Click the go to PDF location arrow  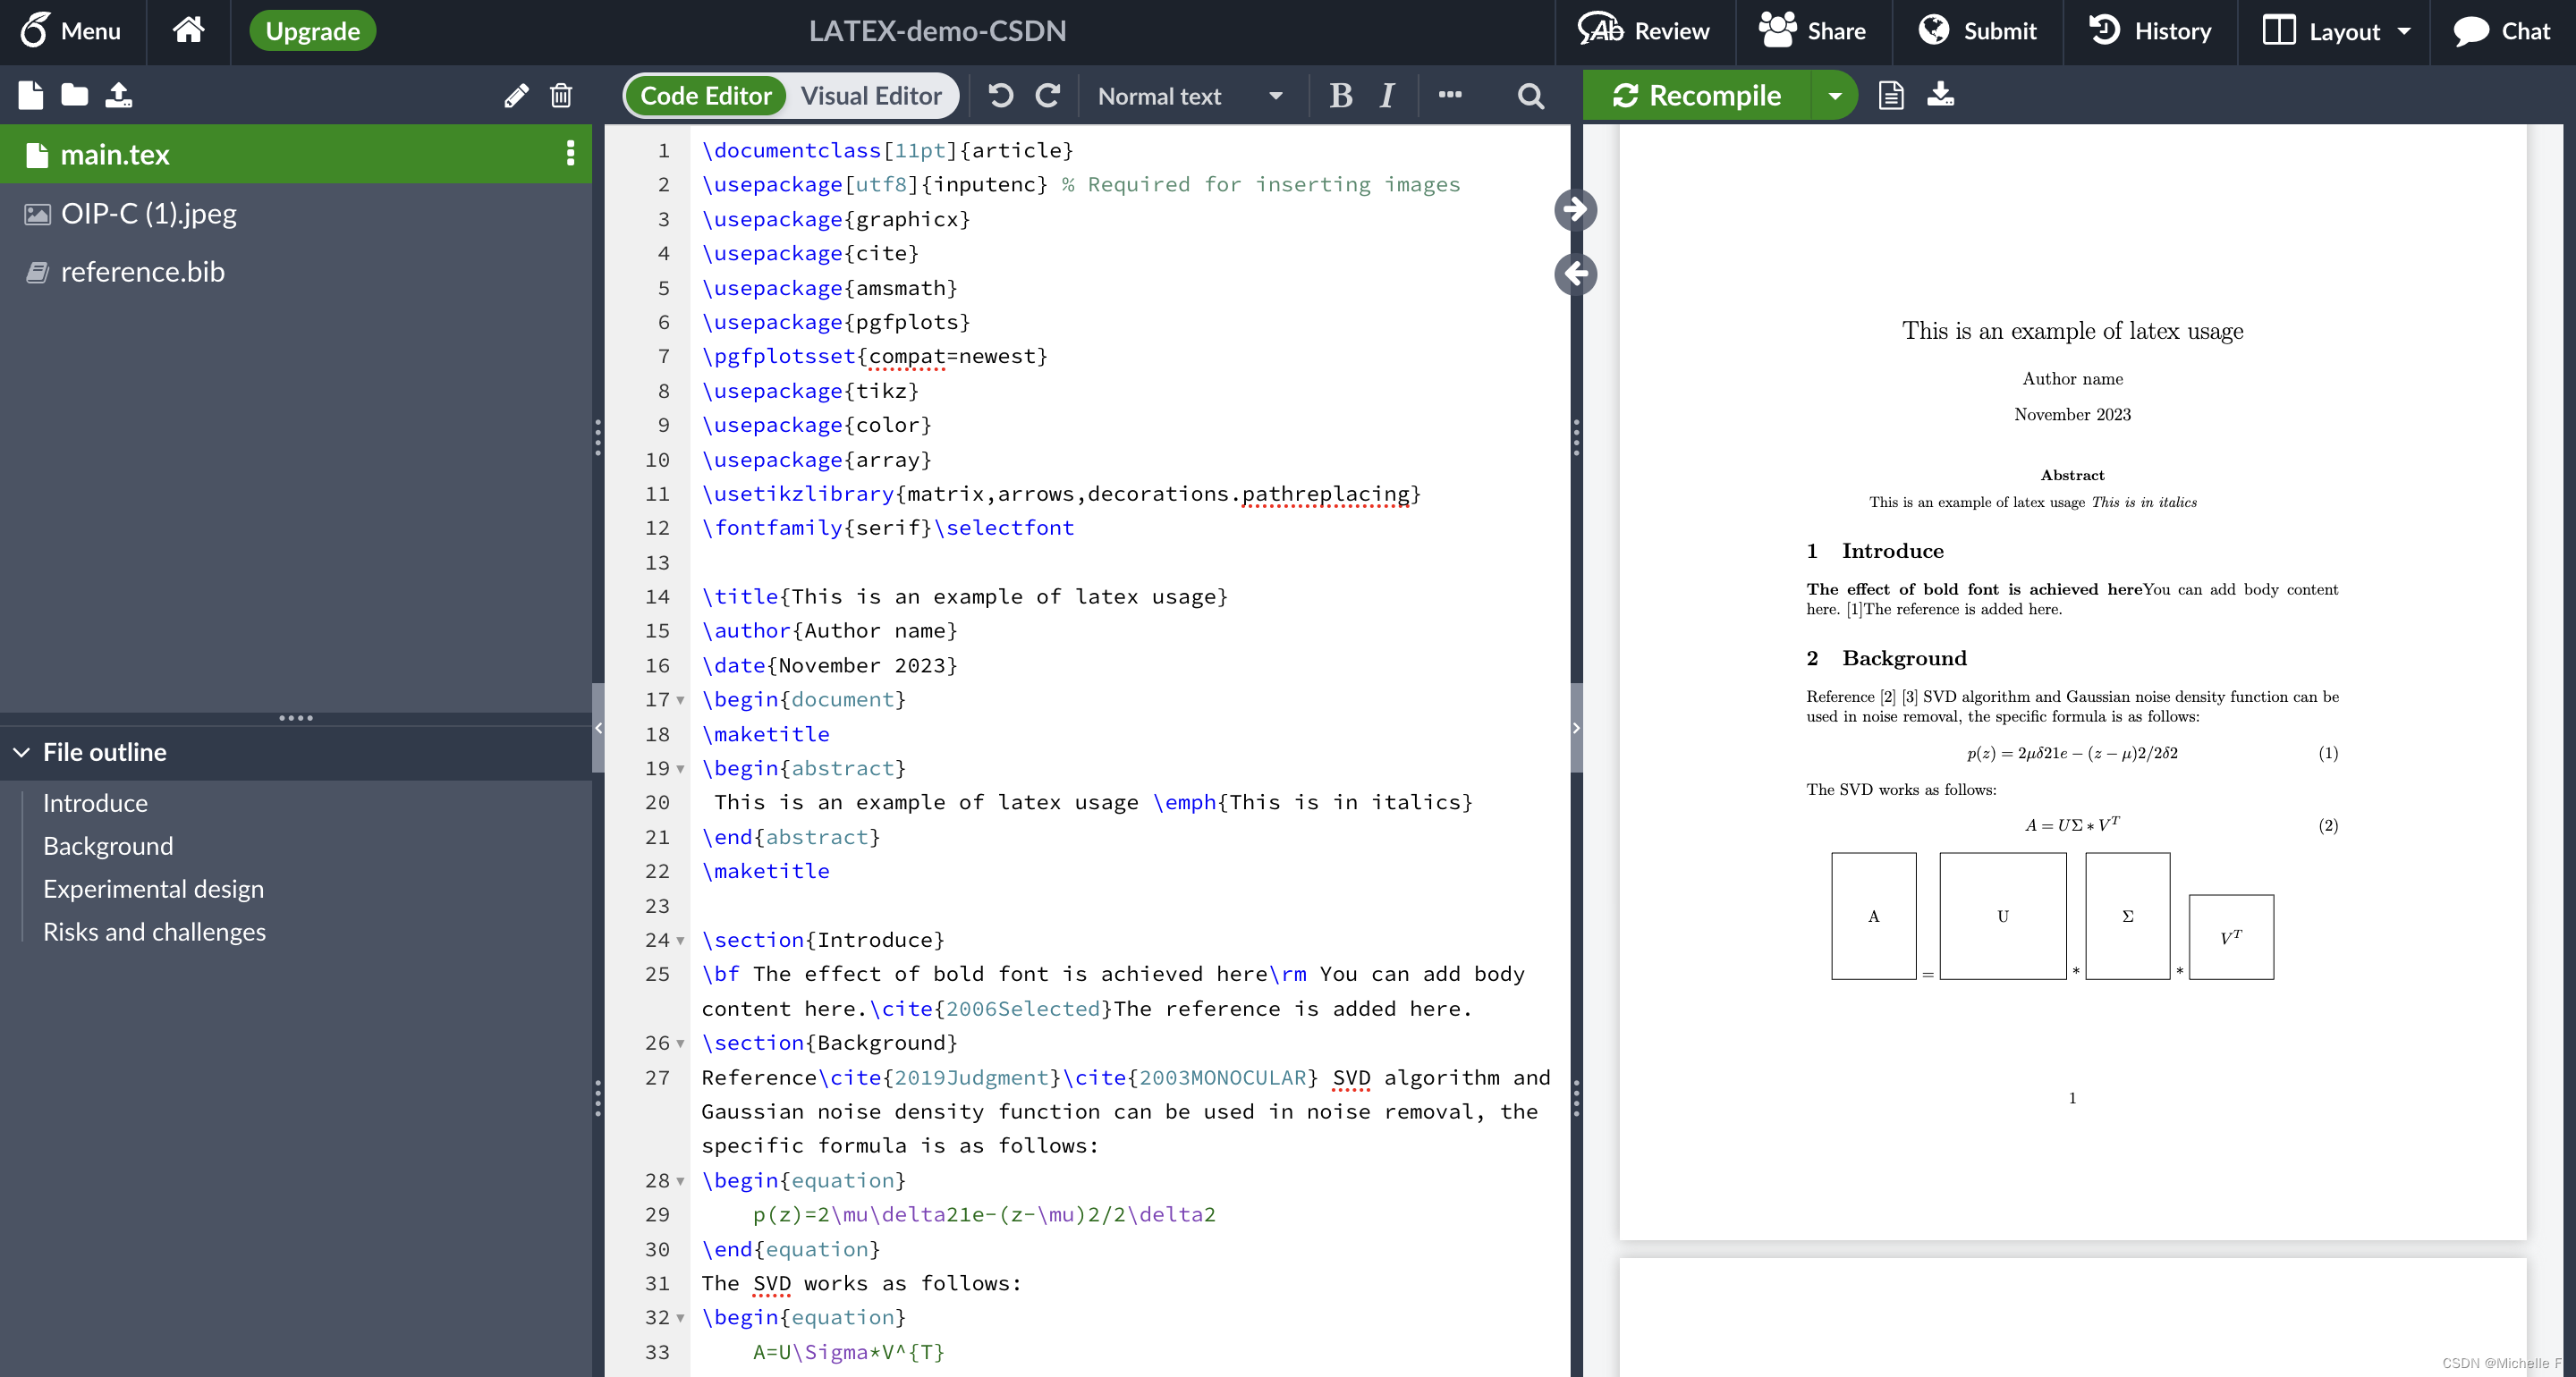(1575, 210)
